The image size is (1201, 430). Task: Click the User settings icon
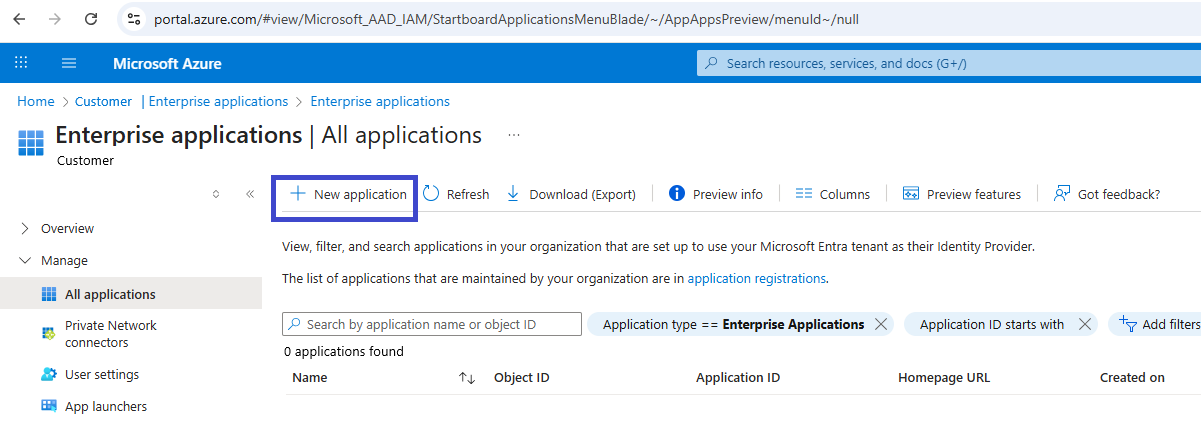coord(48,375)
